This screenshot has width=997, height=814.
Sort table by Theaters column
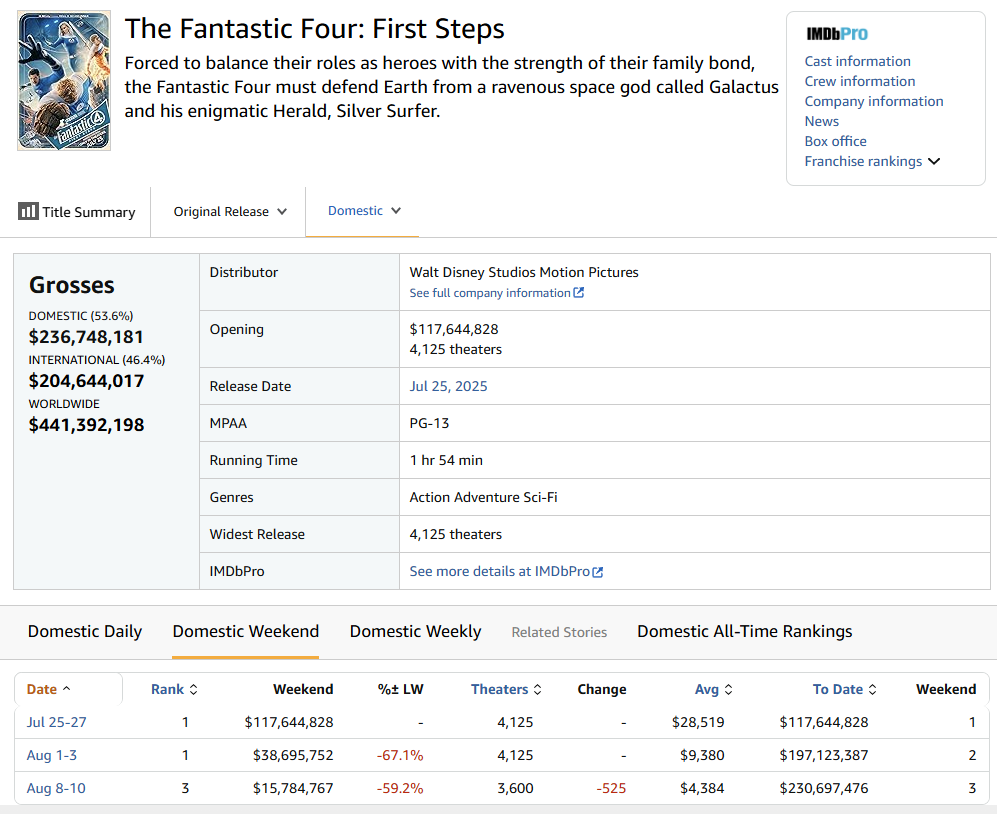click(x=506, y=689)
